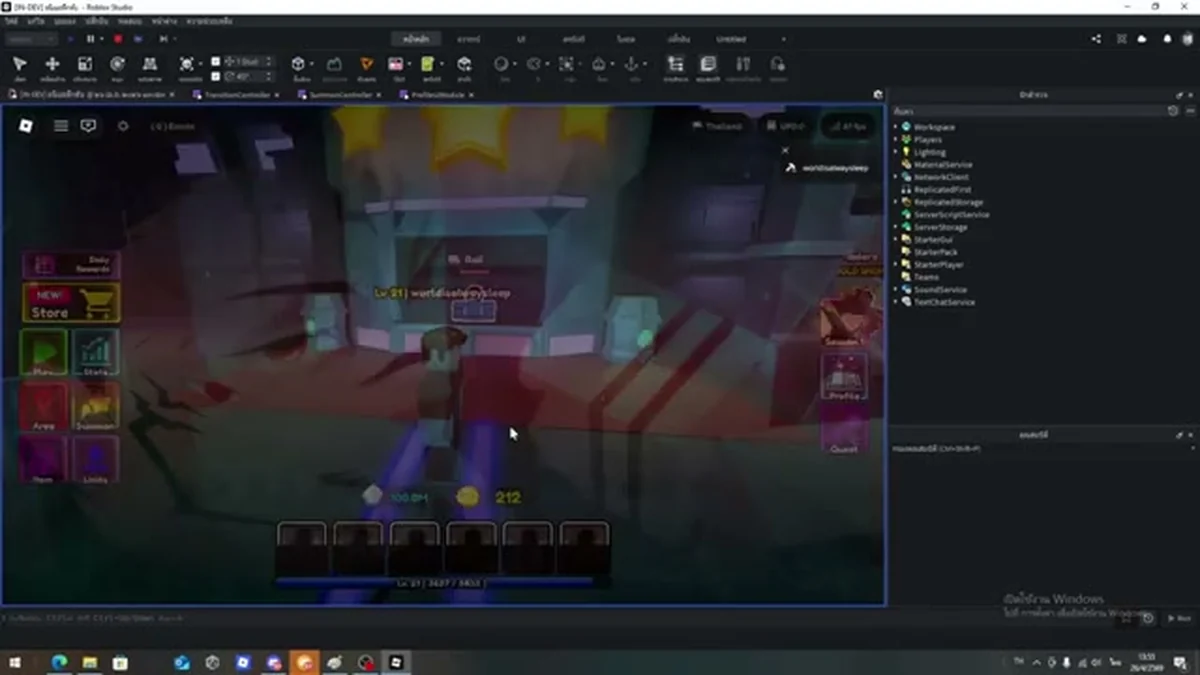Insert a Part with cube icon

(x=298, y=64)
